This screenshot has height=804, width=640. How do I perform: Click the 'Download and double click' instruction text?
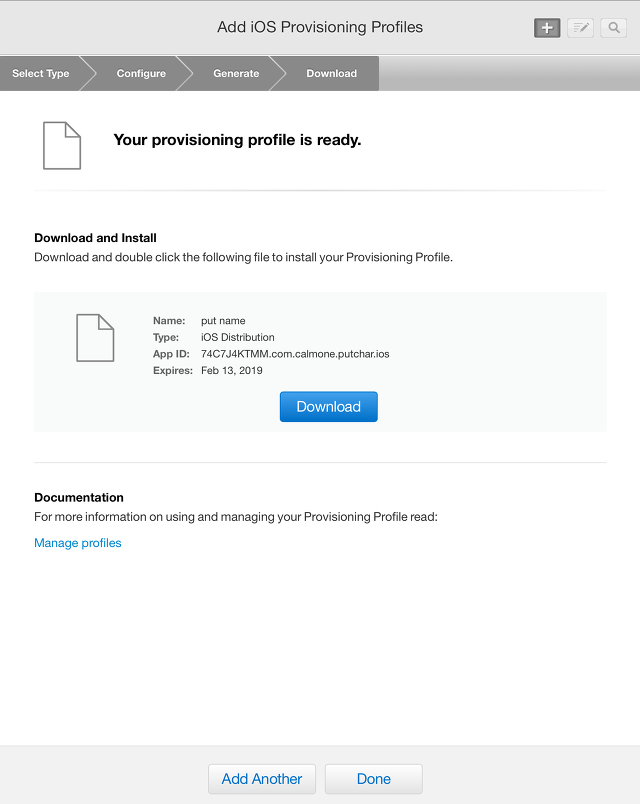click(x=244, y=257)
